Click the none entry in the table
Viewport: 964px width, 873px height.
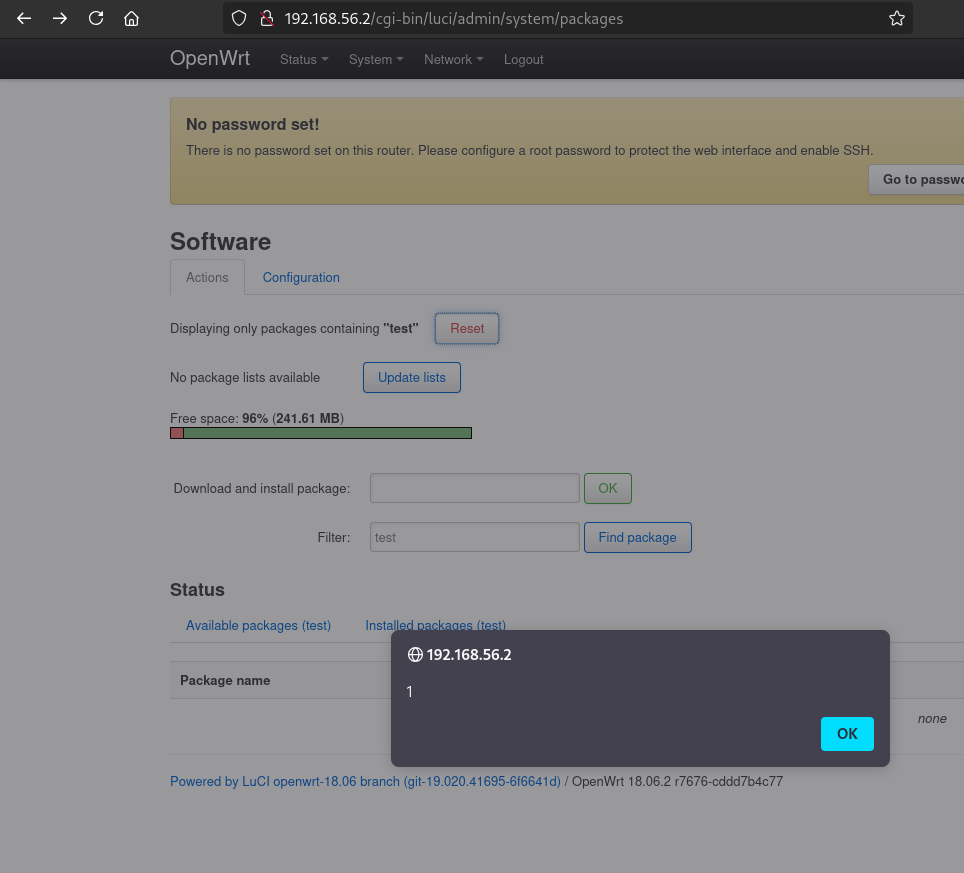tap(931, 719)
